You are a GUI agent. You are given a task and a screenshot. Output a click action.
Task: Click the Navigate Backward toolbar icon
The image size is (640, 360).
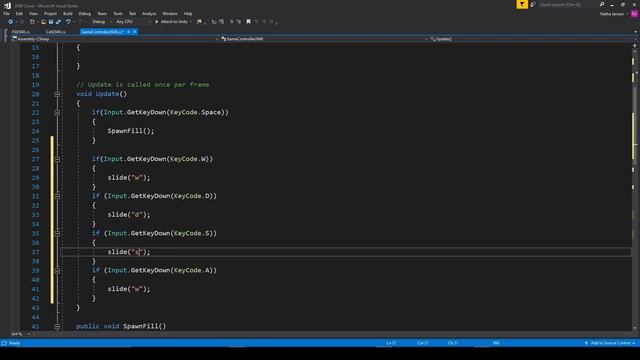11,22
